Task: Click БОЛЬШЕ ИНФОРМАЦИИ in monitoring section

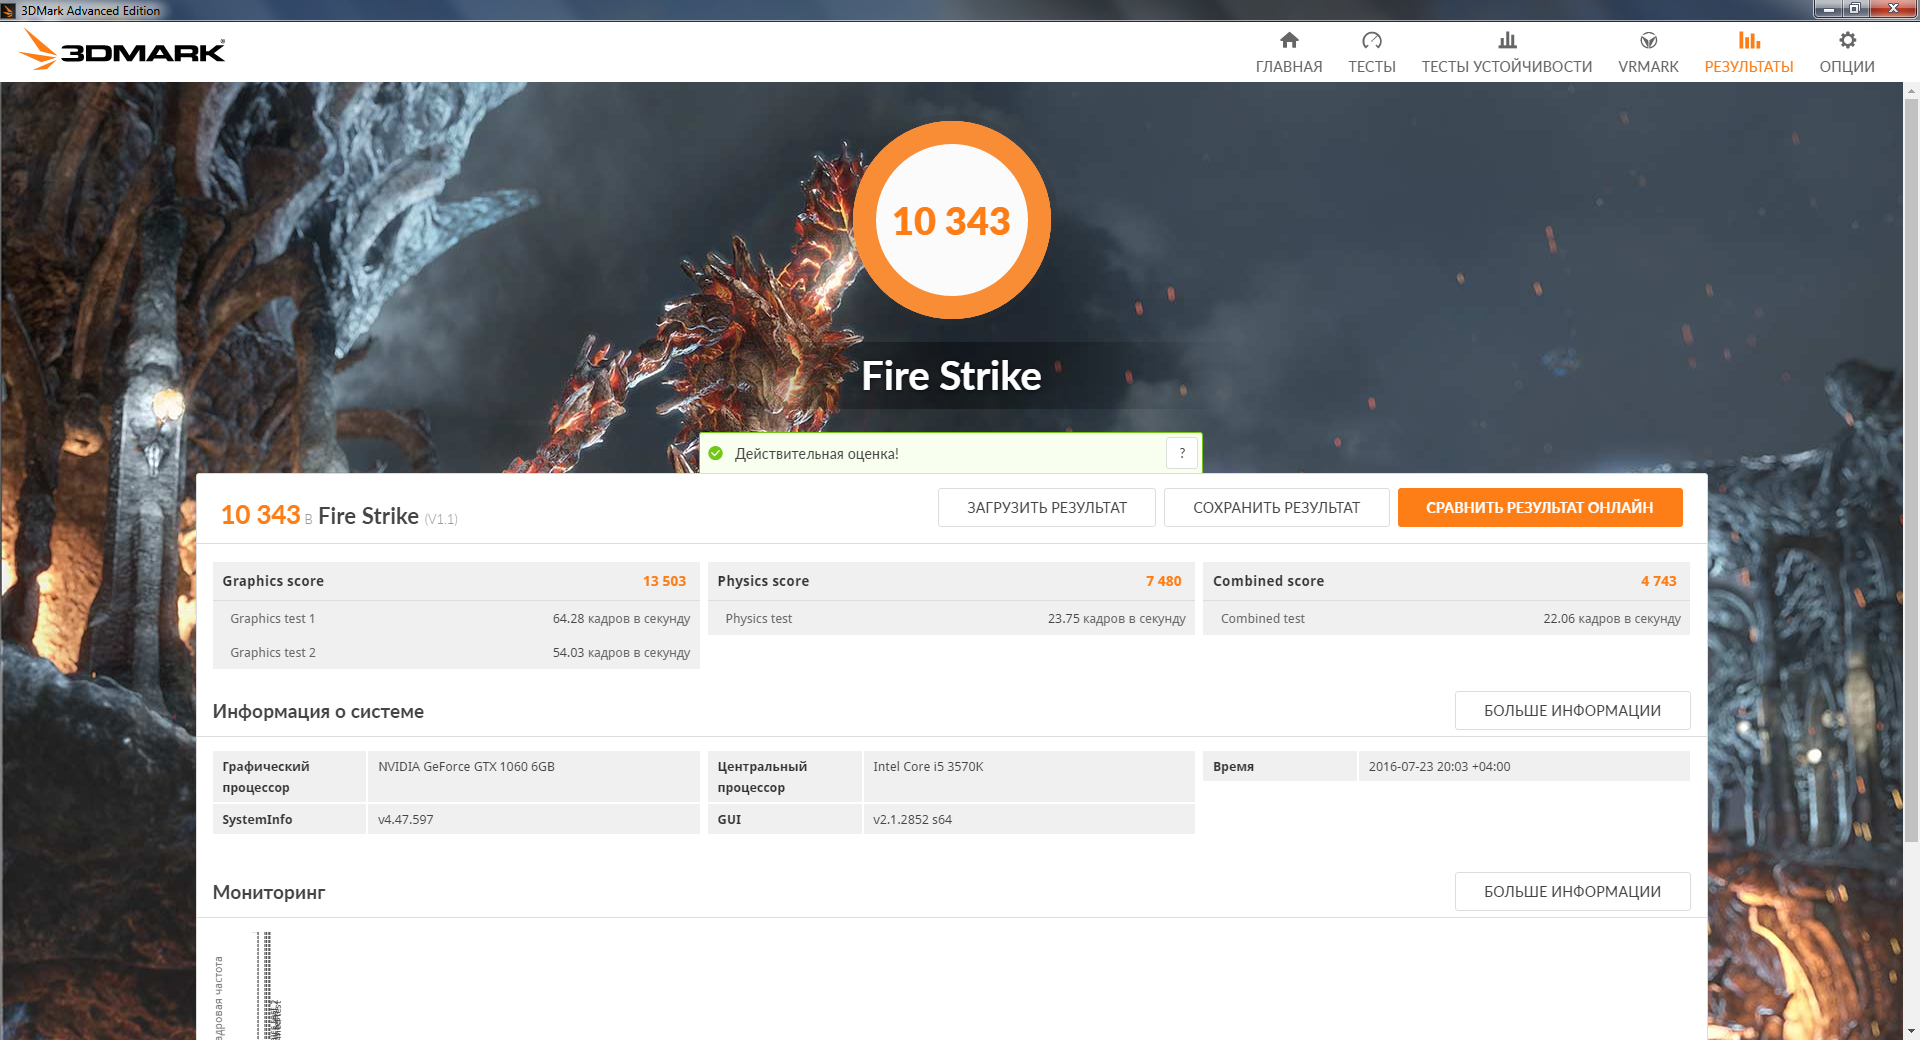Action: point(1572,891)
